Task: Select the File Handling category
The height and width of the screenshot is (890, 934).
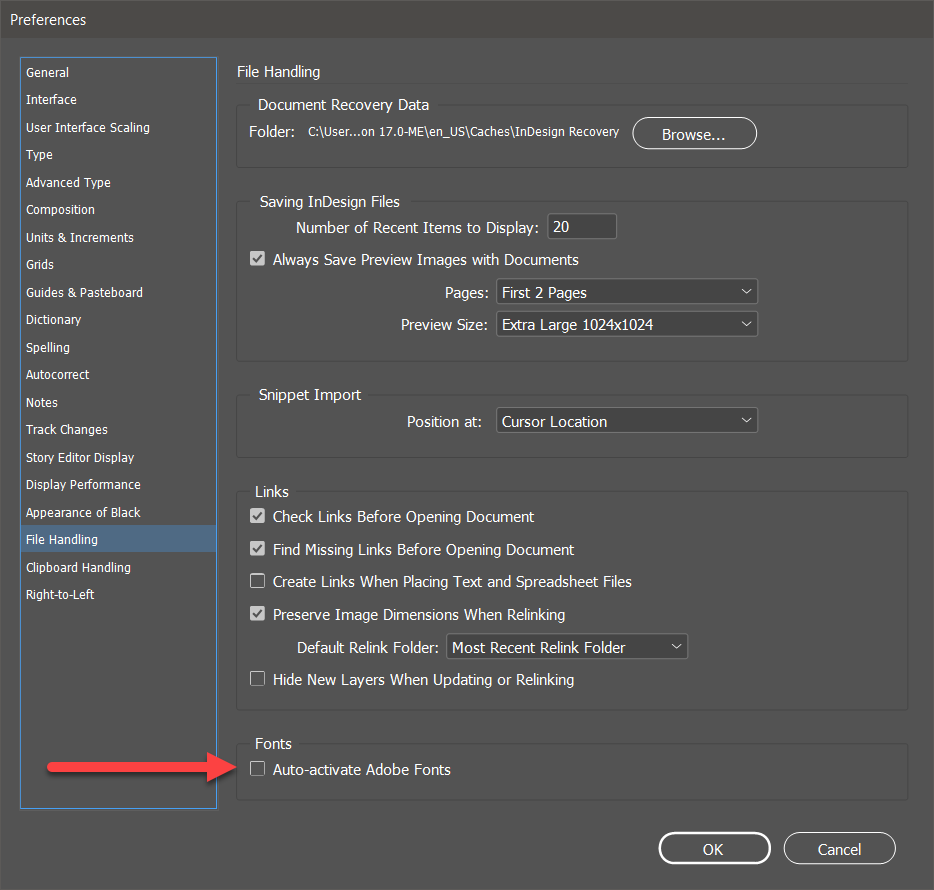Action: coord(118,539)
